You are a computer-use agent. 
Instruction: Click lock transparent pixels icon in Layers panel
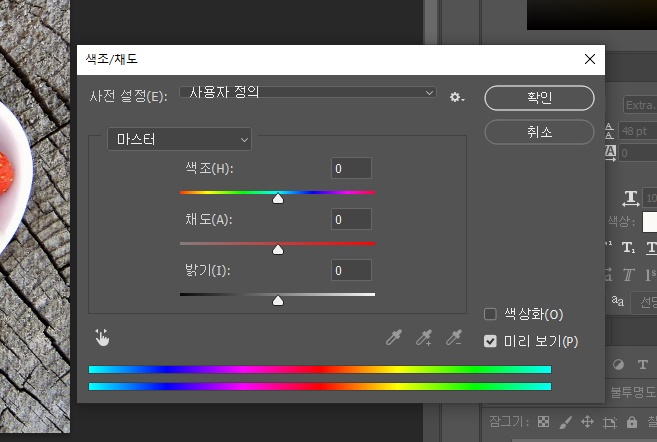click(x=543, y=421)
